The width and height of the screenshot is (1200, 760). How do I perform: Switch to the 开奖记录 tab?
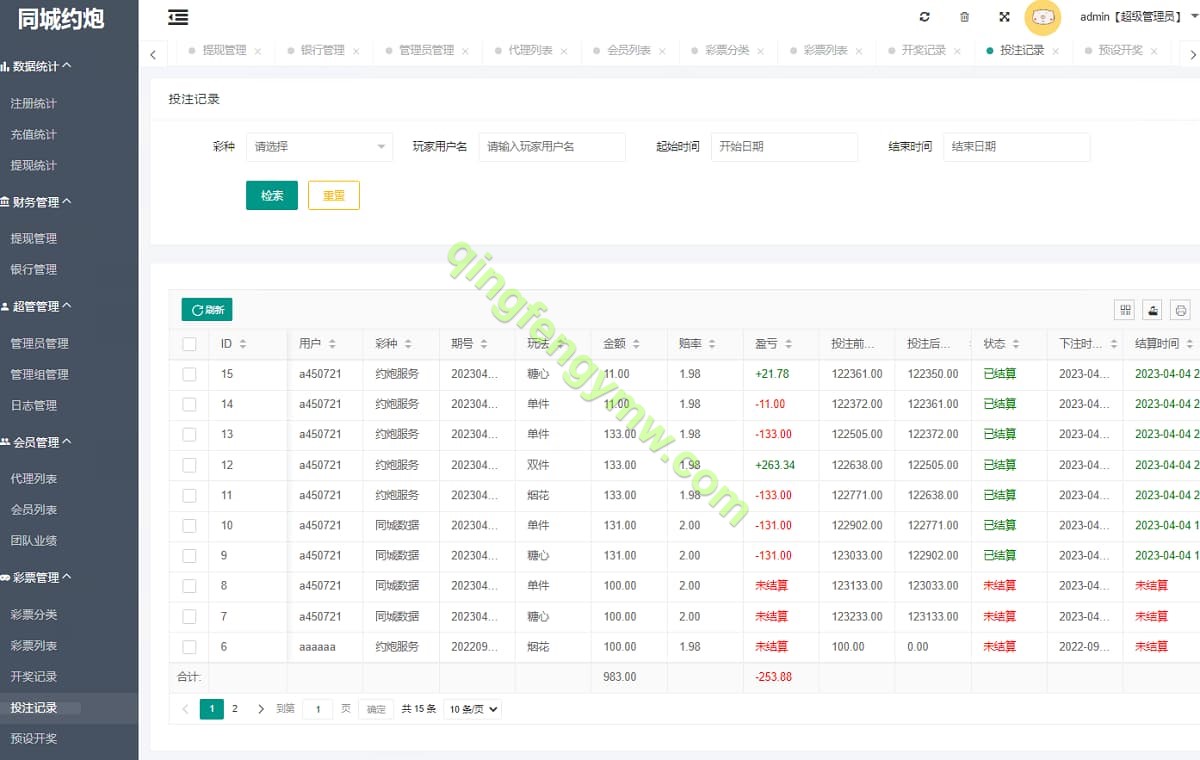[922, 50]
